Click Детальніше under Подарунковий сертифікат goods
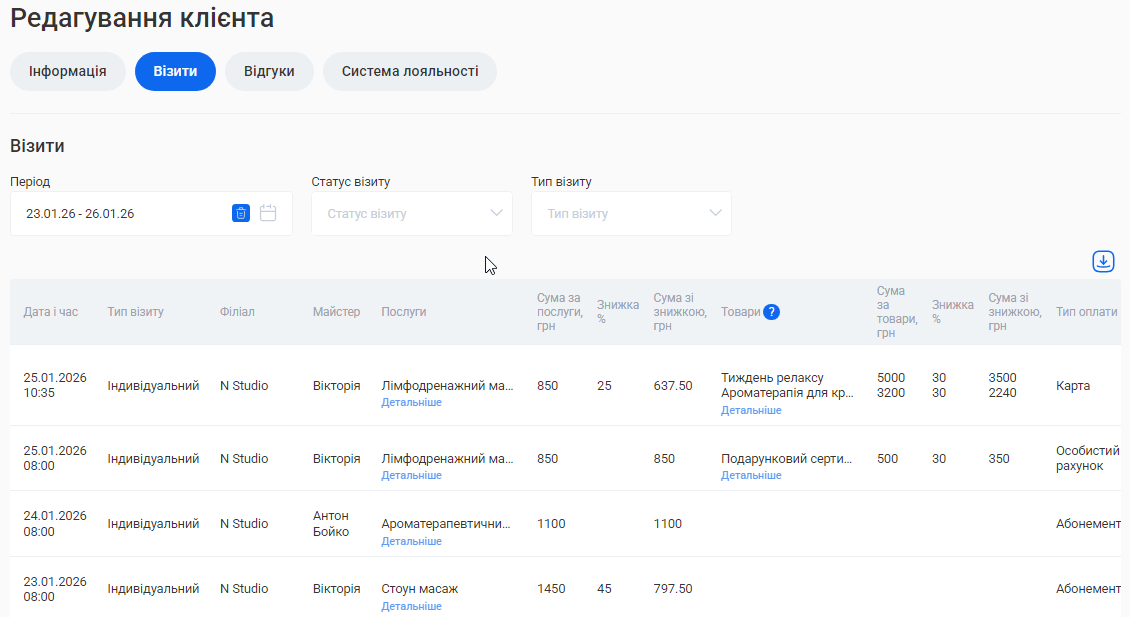The height and width of the screenshot is (617, 1130). click(751, 476)
